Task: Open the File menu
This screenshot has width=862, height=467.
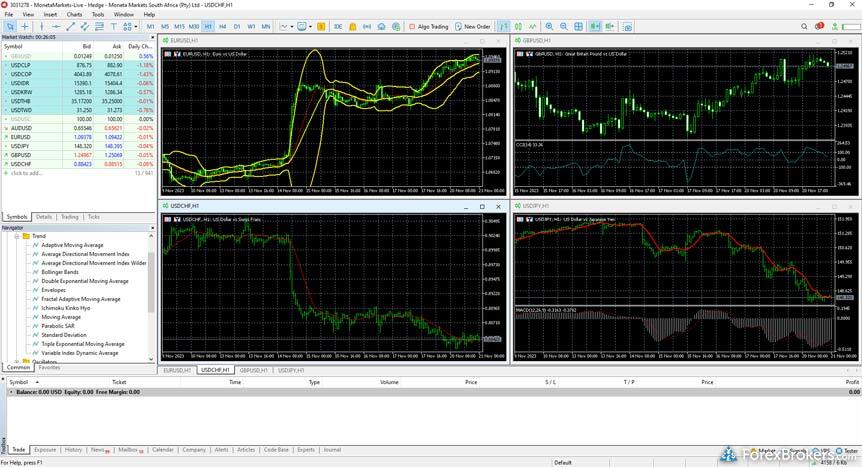Action: [x=9, y=14]
